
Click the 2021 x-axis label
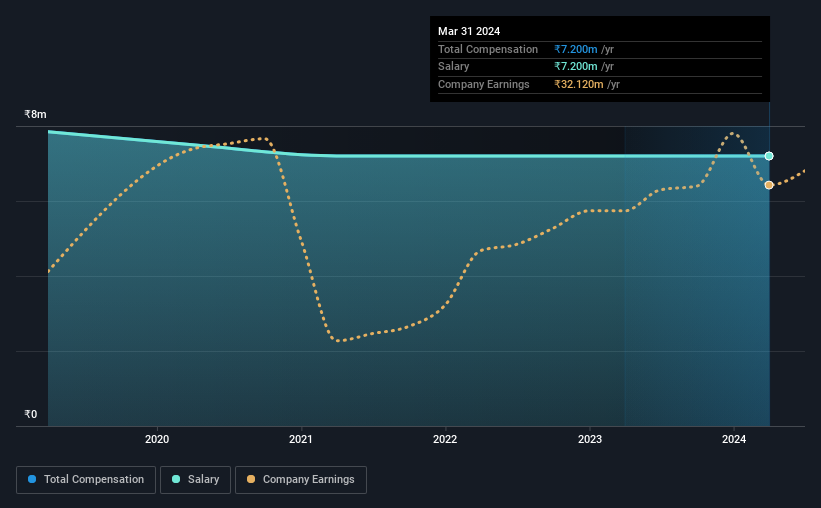tap(301, 439)
